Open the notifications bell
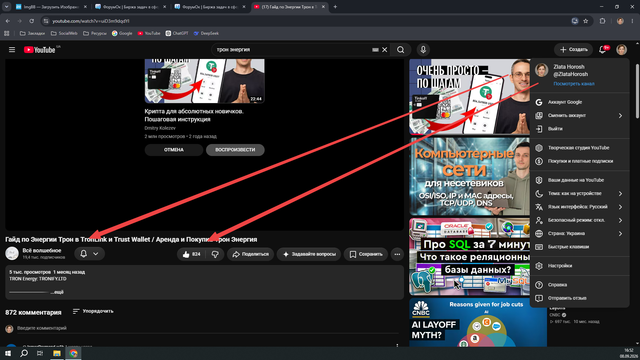Image resolution: width=640 pixels, height=360 pixels. 603,50
